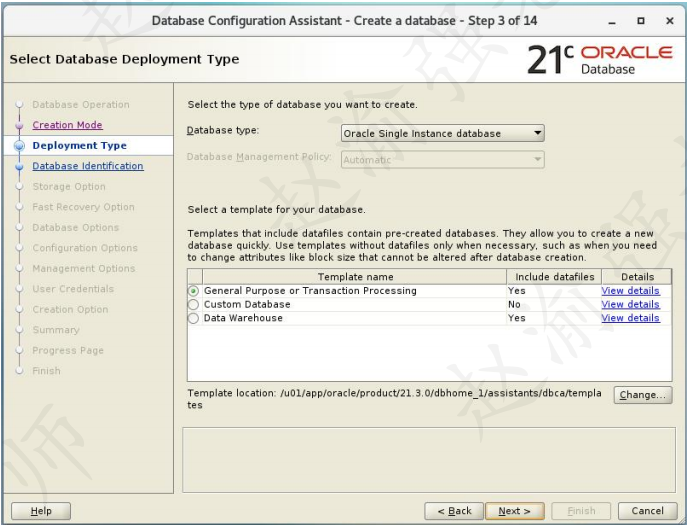The image size is (687, 525).
Task: Click the Next button
Action: [x=515, y=511]
